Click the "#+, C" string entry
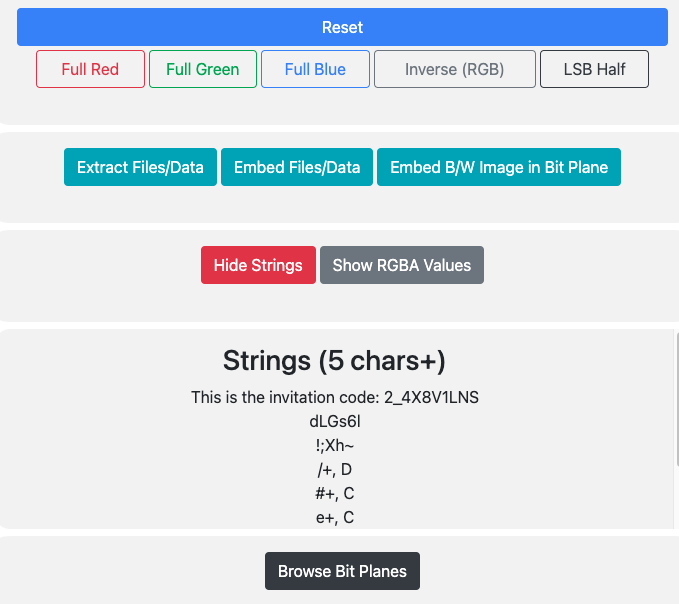 [x=335, y=493]
